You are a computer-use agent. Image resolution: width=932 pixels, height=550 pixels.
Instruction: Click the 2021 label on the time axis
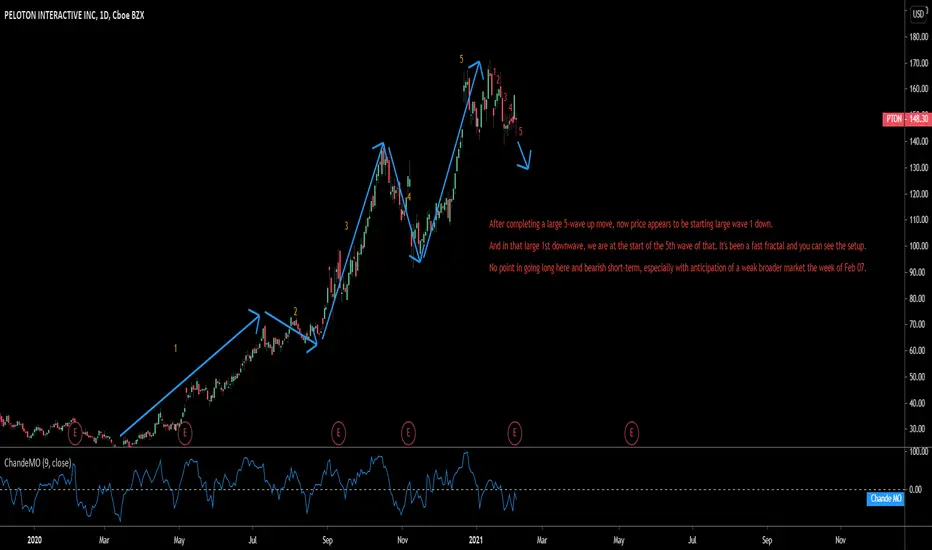click(x=476, y=540)
